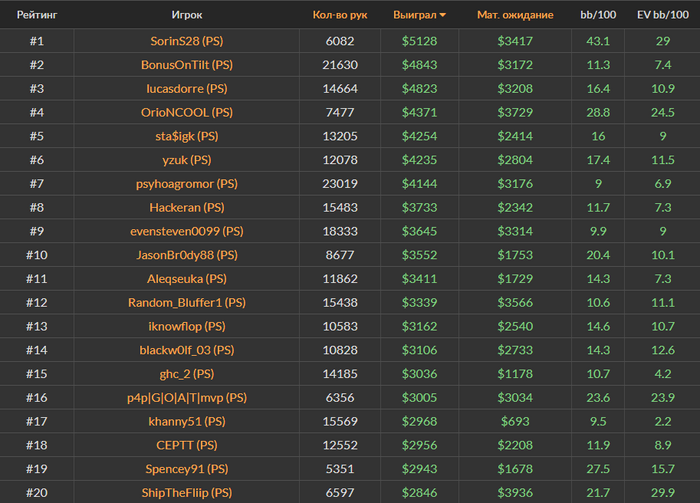Click the EV bb/100 column header
The height and width of the screenshot is (503, 700).
(662, 16)
